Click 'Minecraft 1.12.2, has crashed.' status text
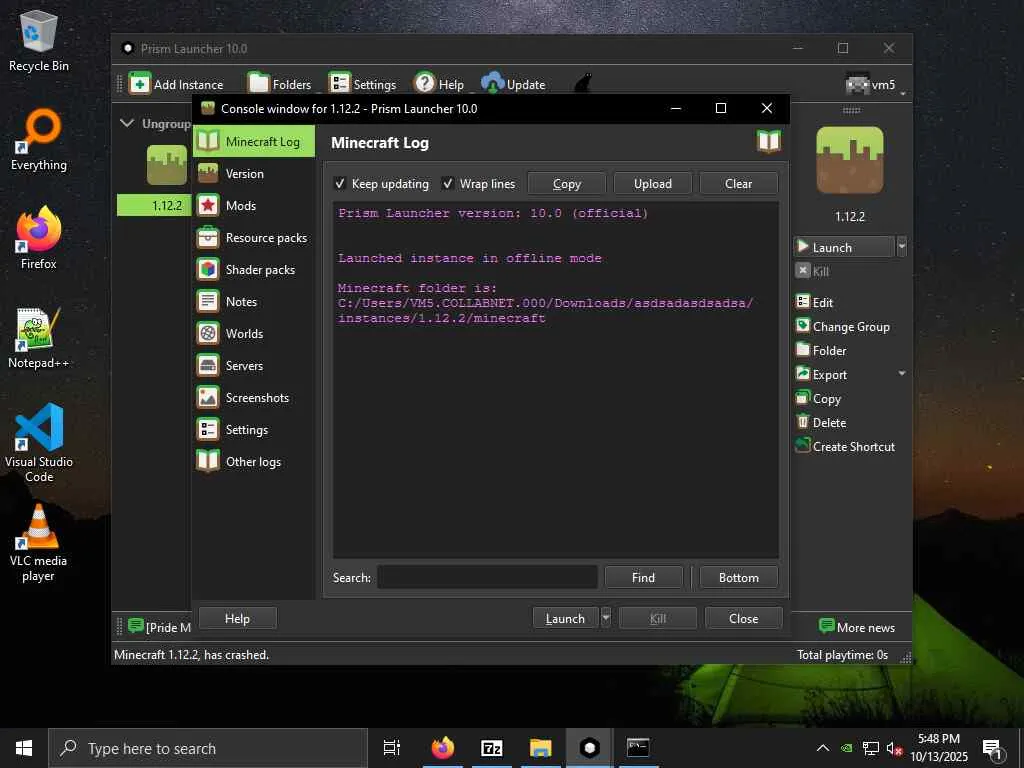The height and width of the screenshot is (768, 1024). click(x=191, y=654)
